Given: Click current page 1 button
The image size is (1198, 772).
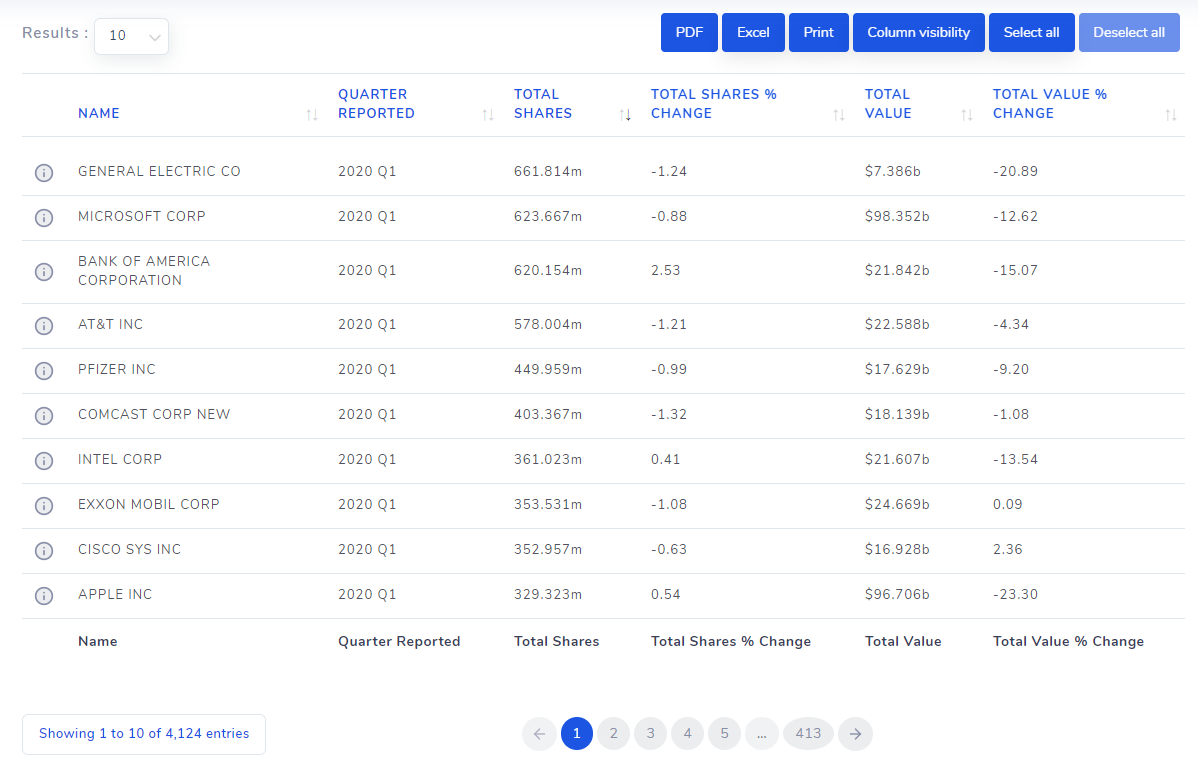Looking at the screenshot, I should point(577,734).
